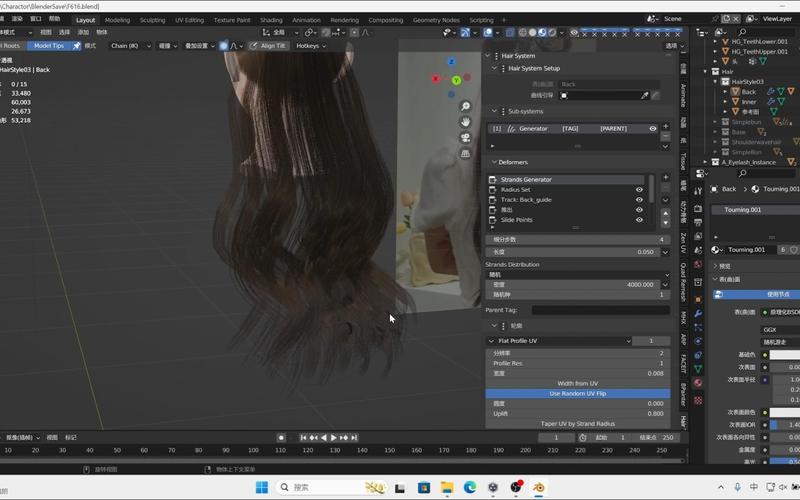Open Windows Start menu
Image resolution: width=800 pixels, height=500 pixels.
click(x=262, y=488)
